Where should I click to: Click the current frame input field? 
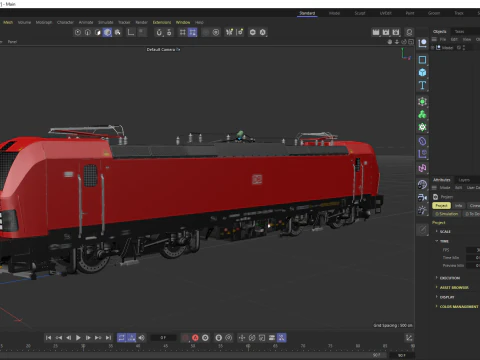click(163, 338)
